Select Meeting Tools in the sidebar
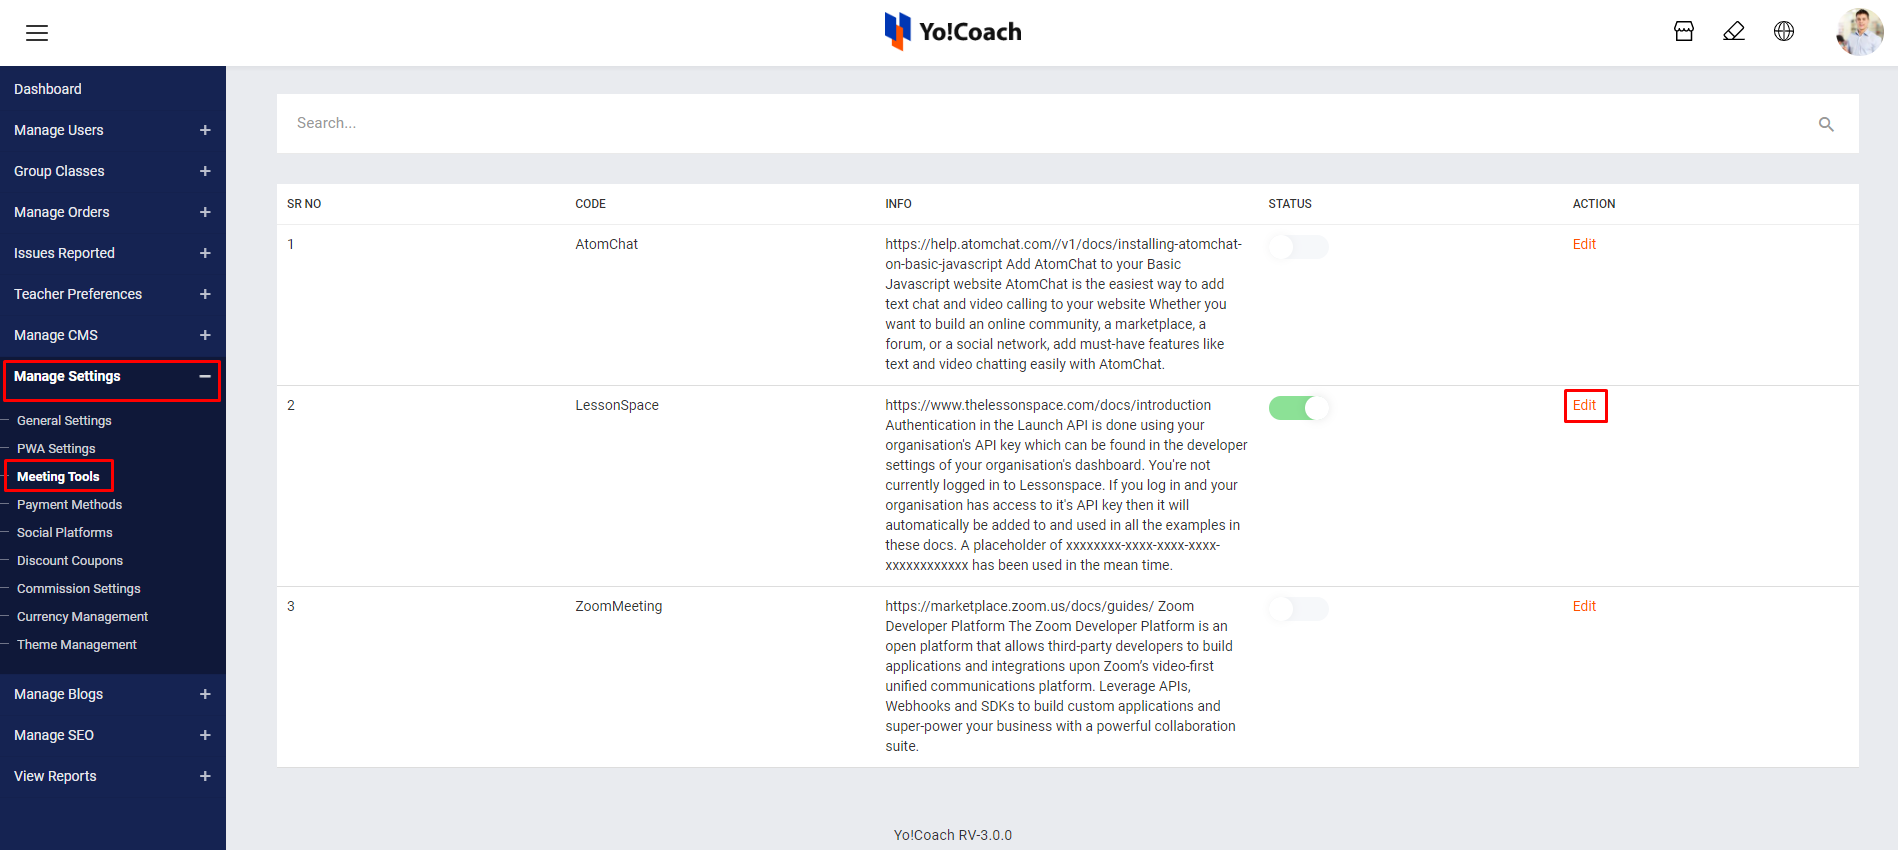Image resolution: width=1898 pixels, height=850 pixels. [58, 476]
